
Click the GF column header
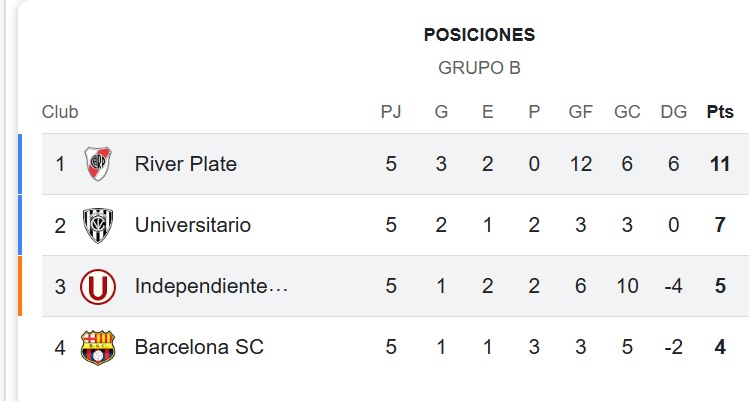[x=581, y=112]
